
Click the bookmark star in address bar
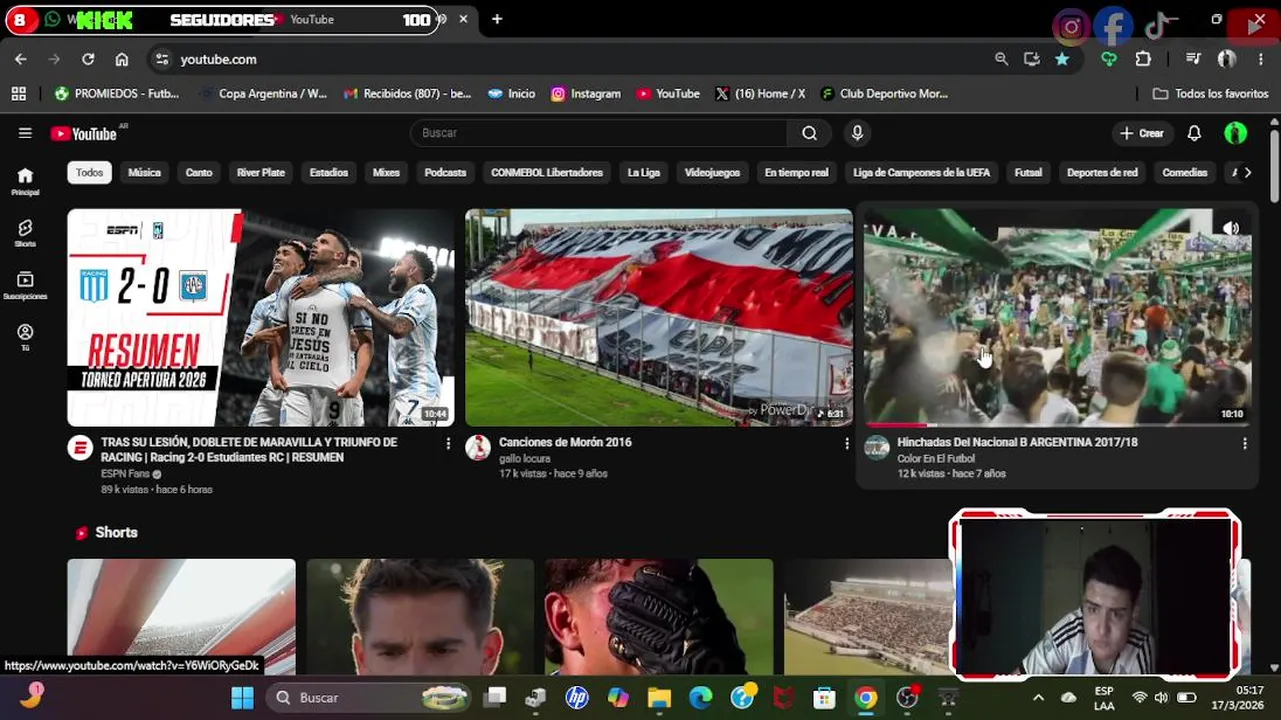click(x=1062, y=59)
